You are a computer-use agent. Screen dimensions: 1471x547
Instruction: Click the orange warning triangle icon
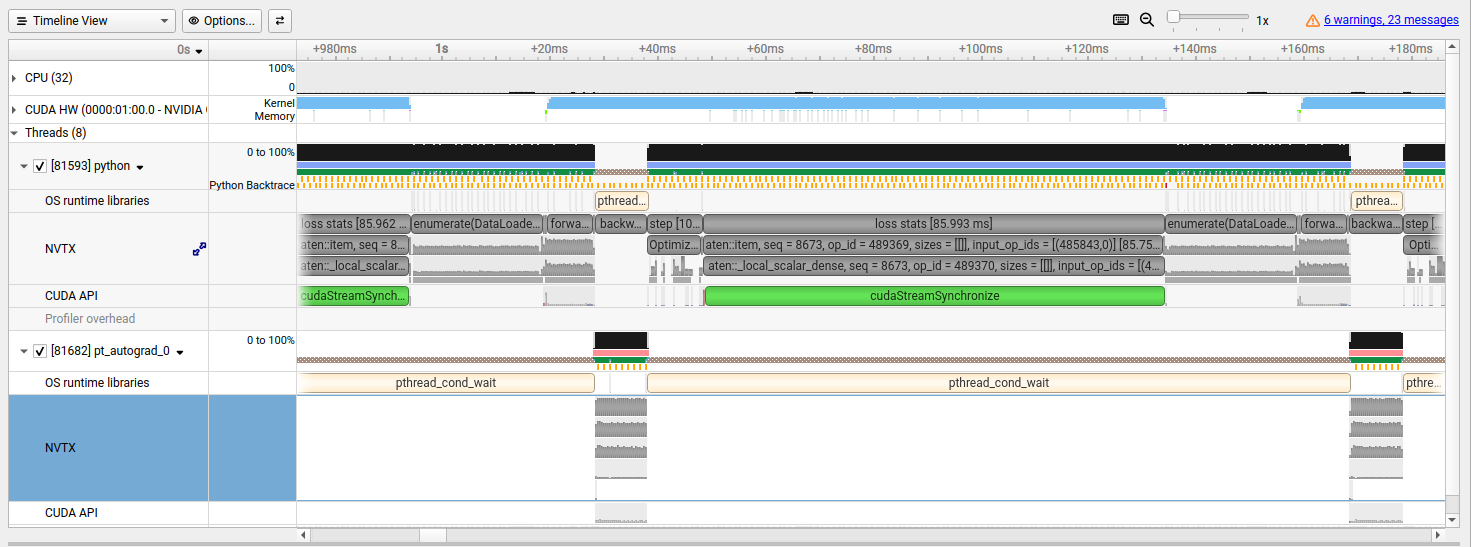click(x=1313, y=20)
